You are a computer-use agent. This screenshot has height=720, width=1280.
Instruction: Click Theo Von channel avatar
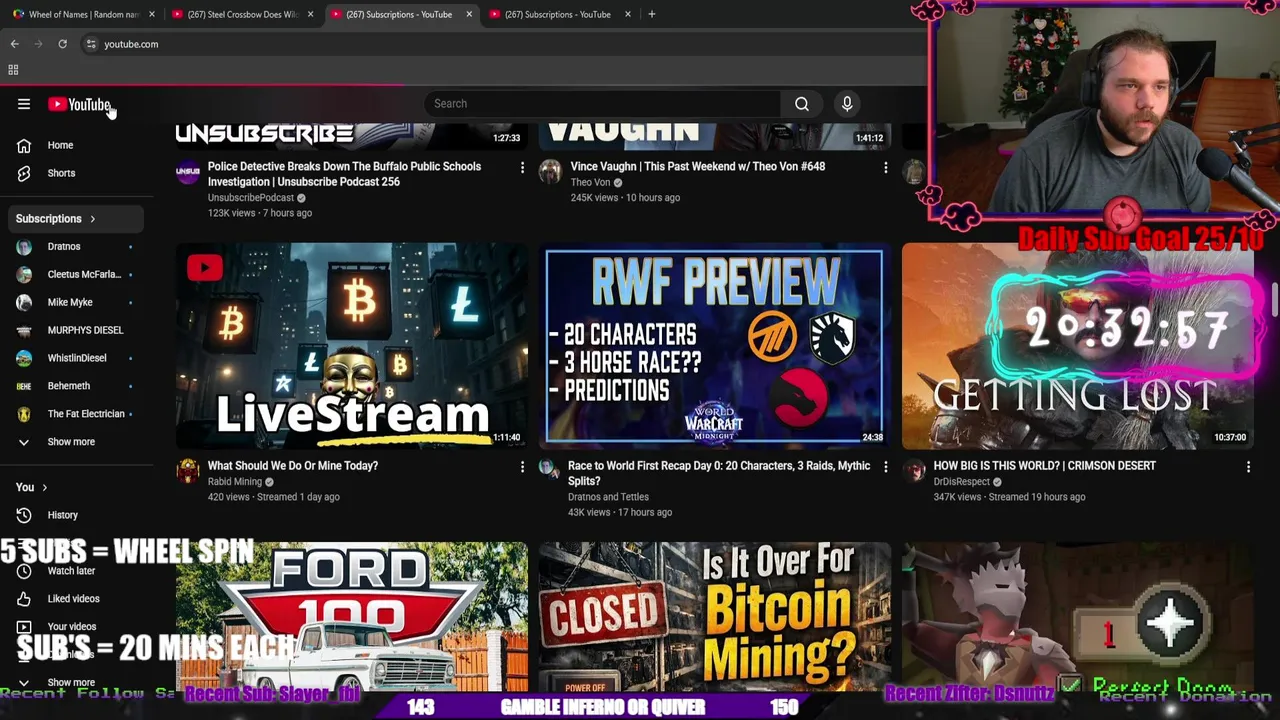tap(550, 172)
